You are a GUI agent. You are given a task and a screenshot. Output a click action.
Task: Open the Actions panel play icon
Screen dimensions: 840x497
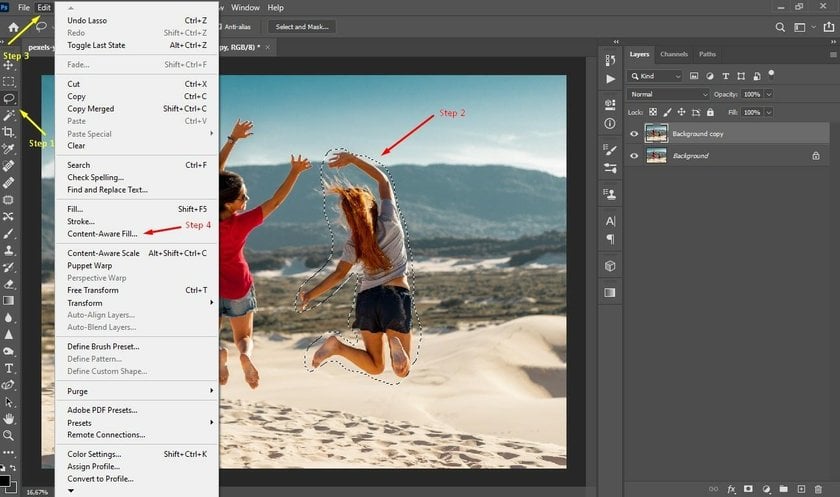coord(610,79)
